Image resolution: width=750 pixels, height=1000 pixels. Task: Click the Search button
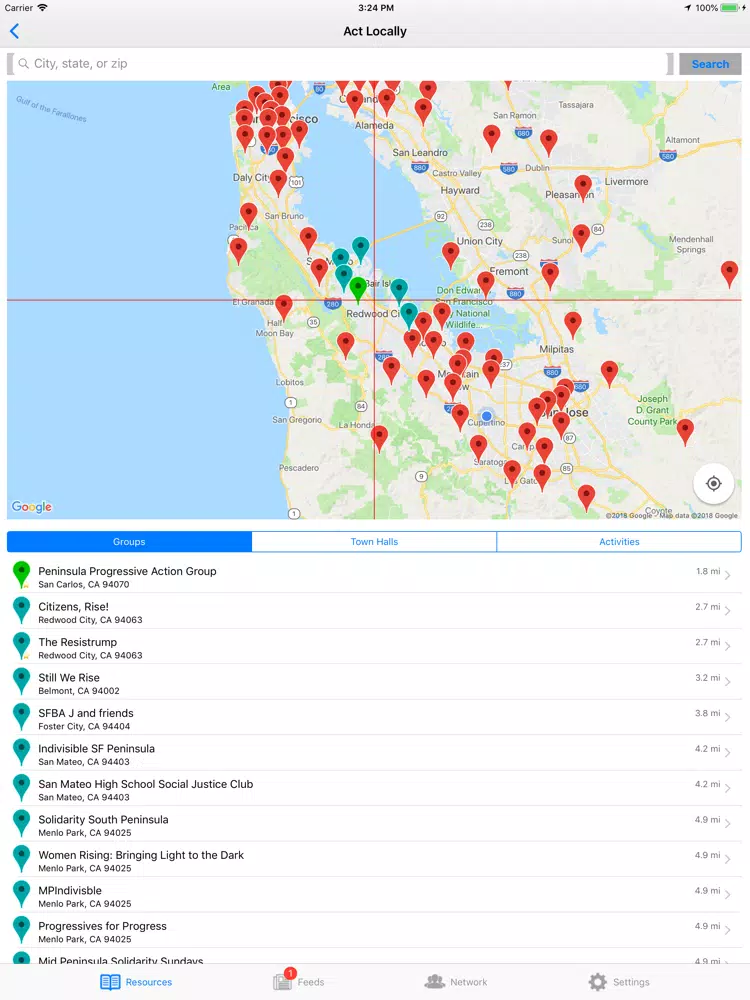pos(710,64)
